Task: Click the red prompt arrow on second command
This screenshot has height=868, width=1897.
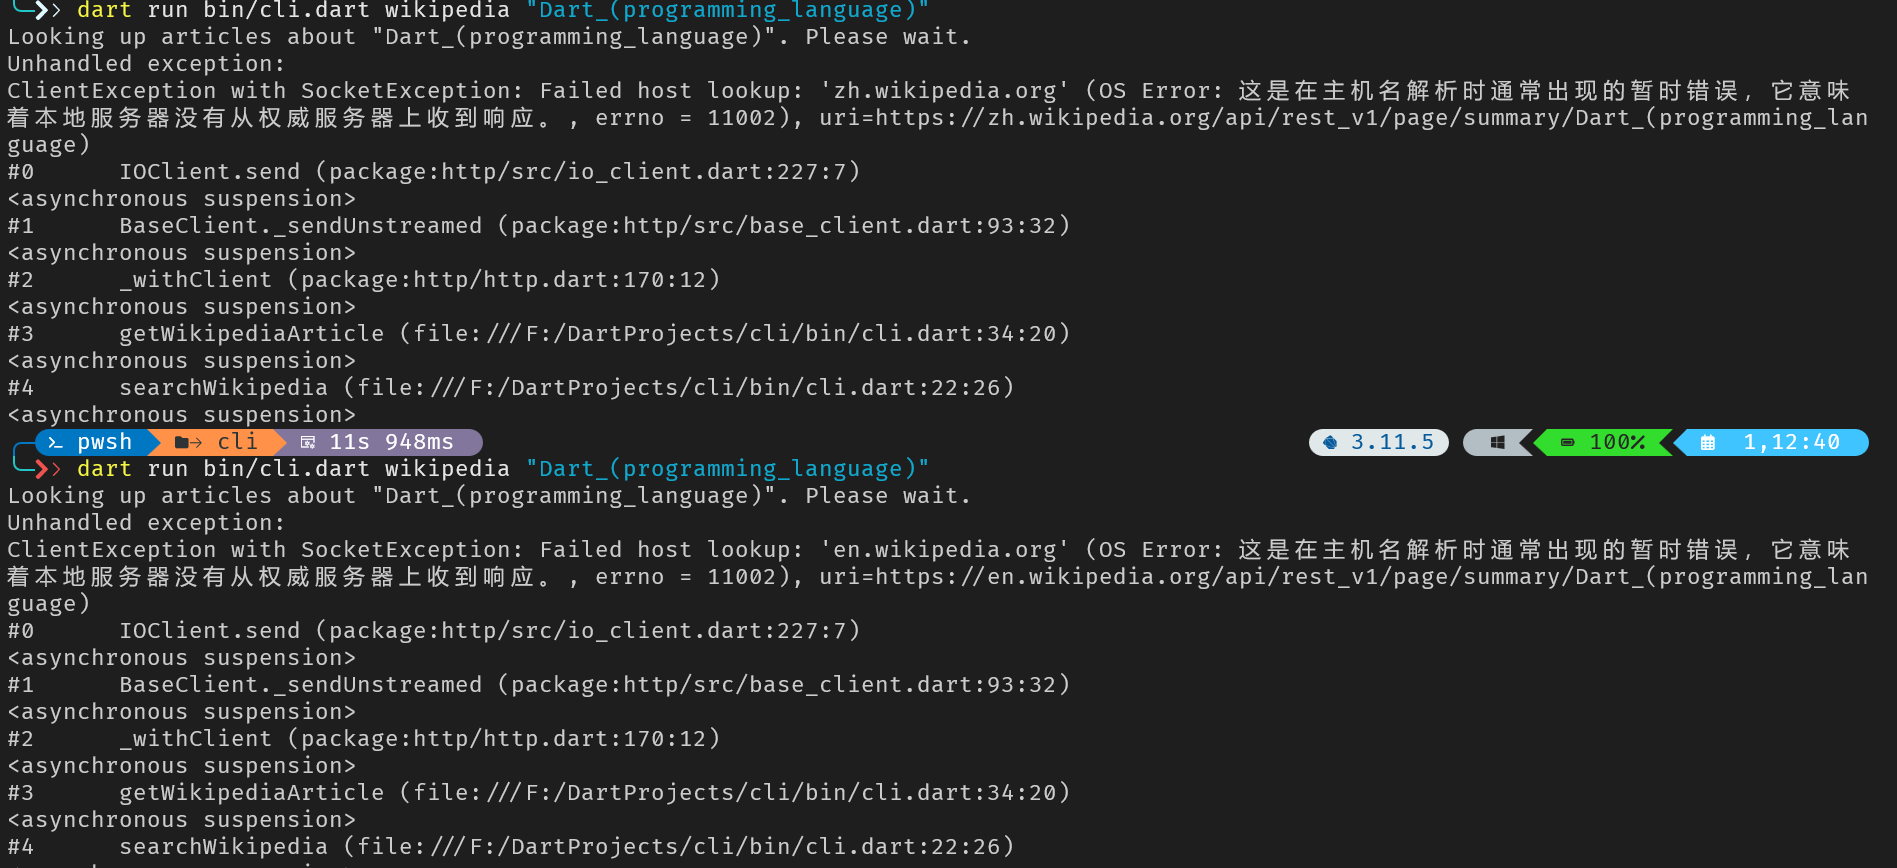Action: click(41, 468)
